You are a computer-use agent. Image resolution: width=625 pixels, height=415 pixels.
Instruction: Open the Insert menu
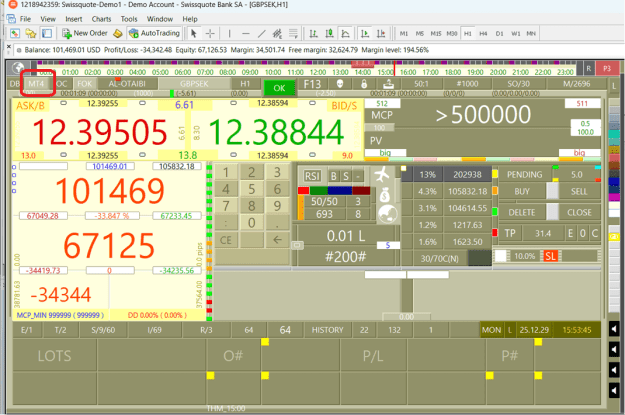click(74, 19)
